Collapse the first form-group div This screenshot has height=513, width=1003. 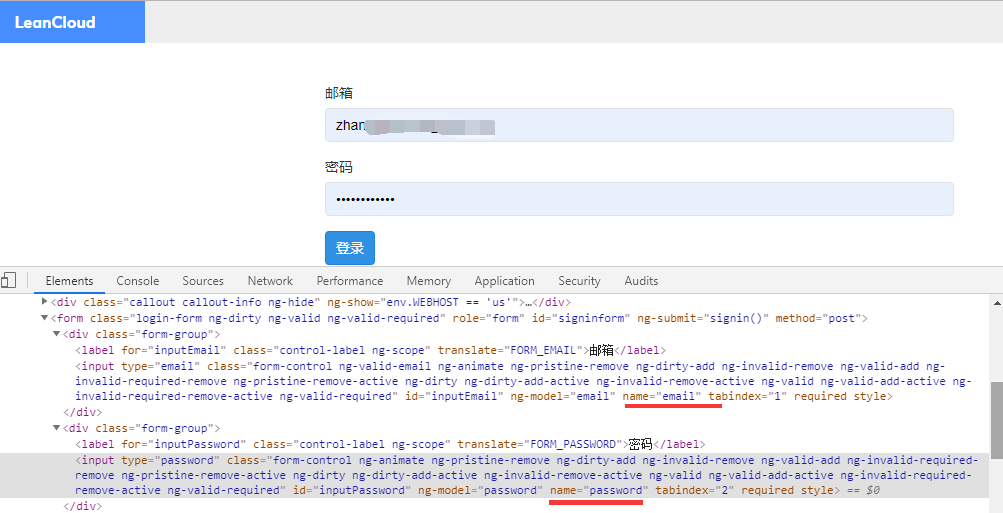tap(56, 334)
